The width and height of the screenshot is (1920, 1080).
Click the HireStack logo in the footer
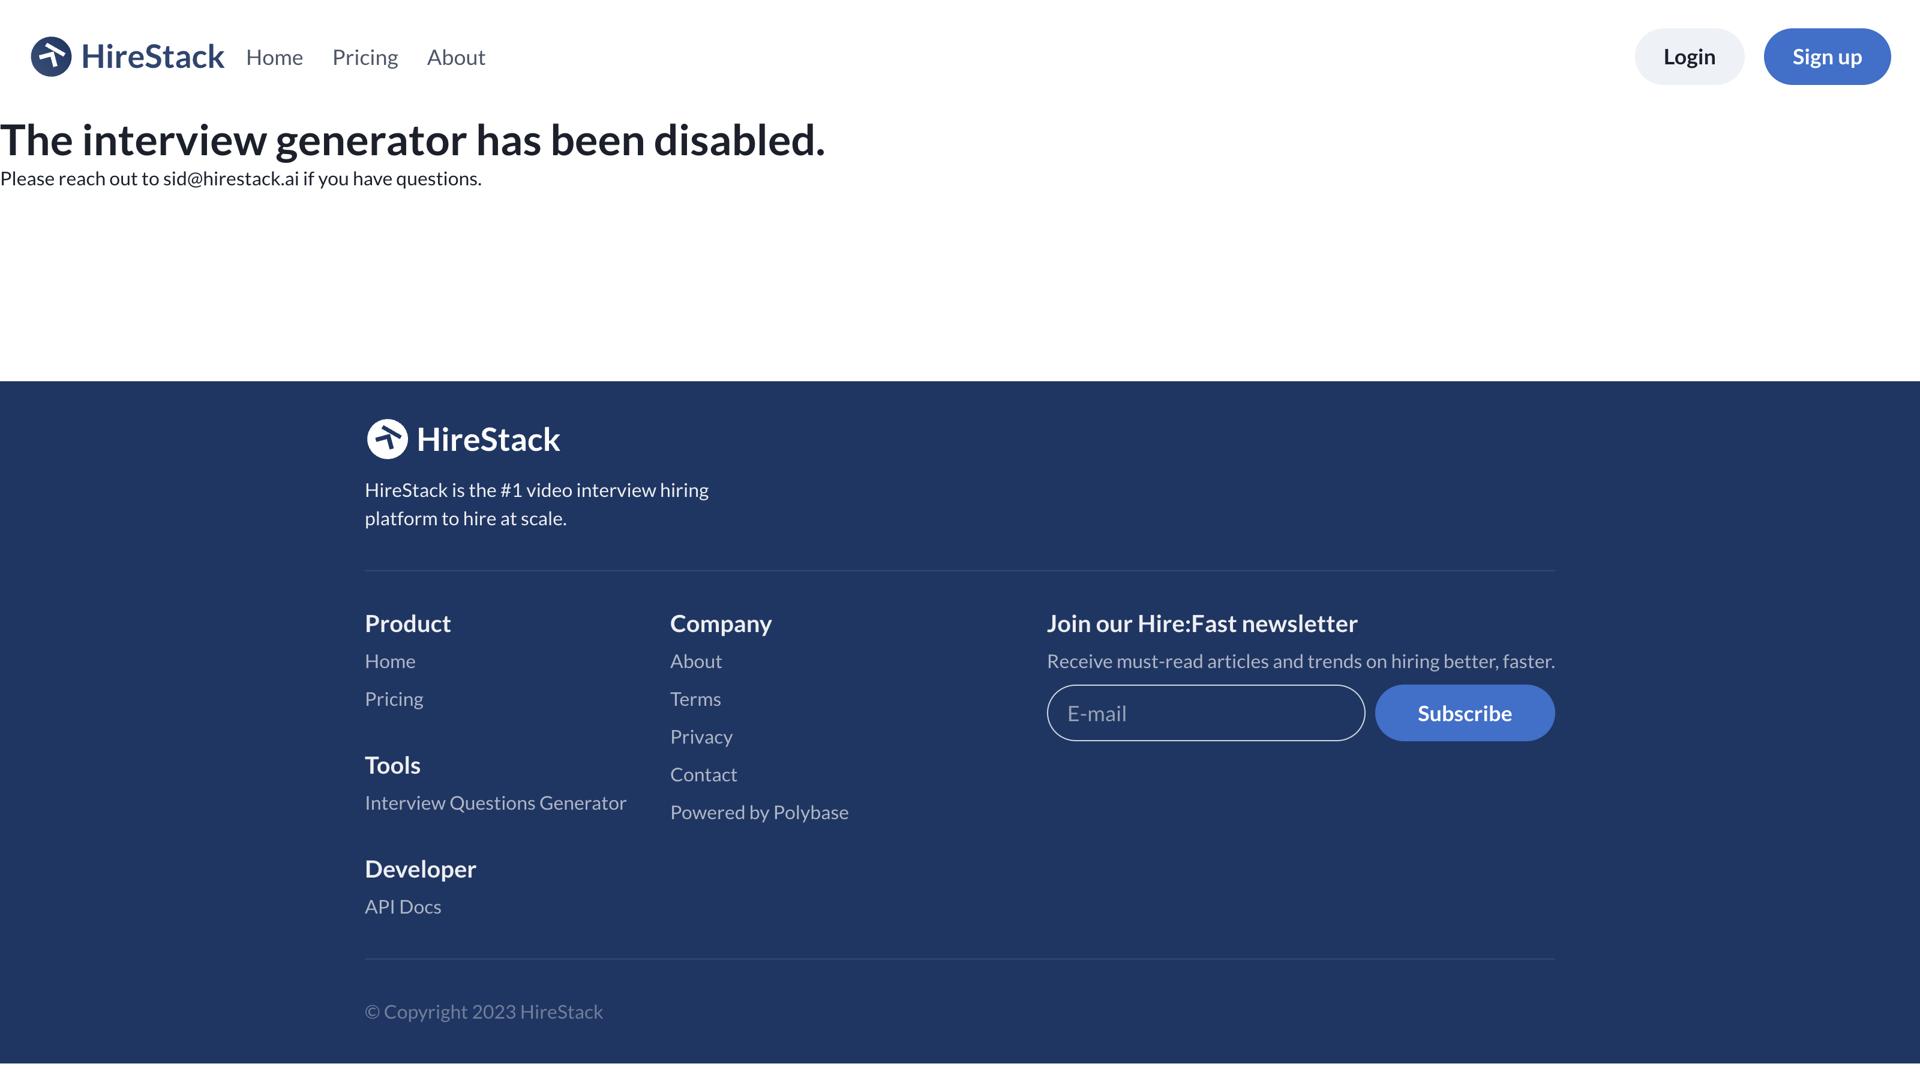tap(462, 439)
